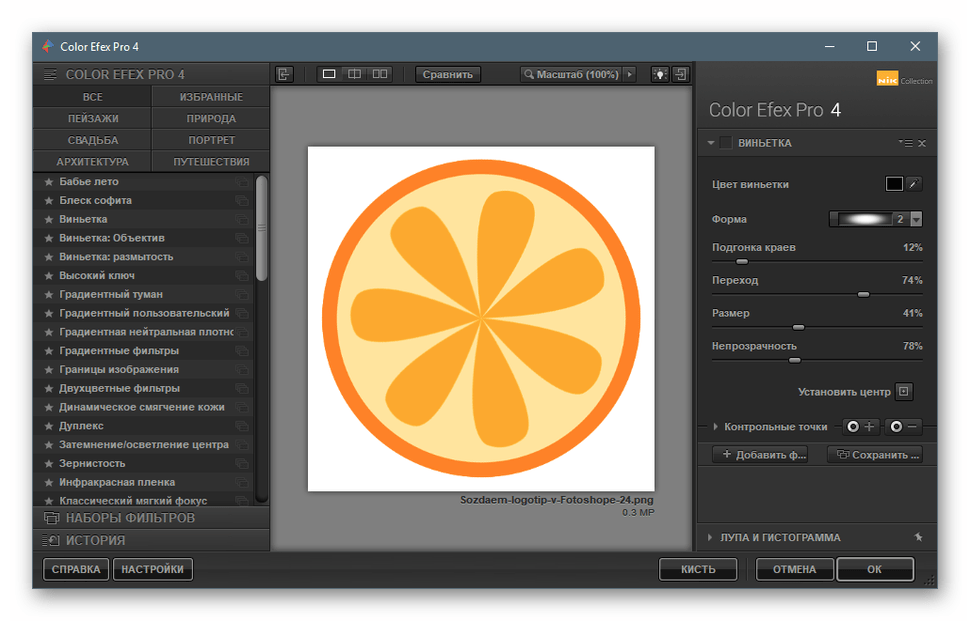Hide the left filter panel using toolbar icon

coord(283,74)
